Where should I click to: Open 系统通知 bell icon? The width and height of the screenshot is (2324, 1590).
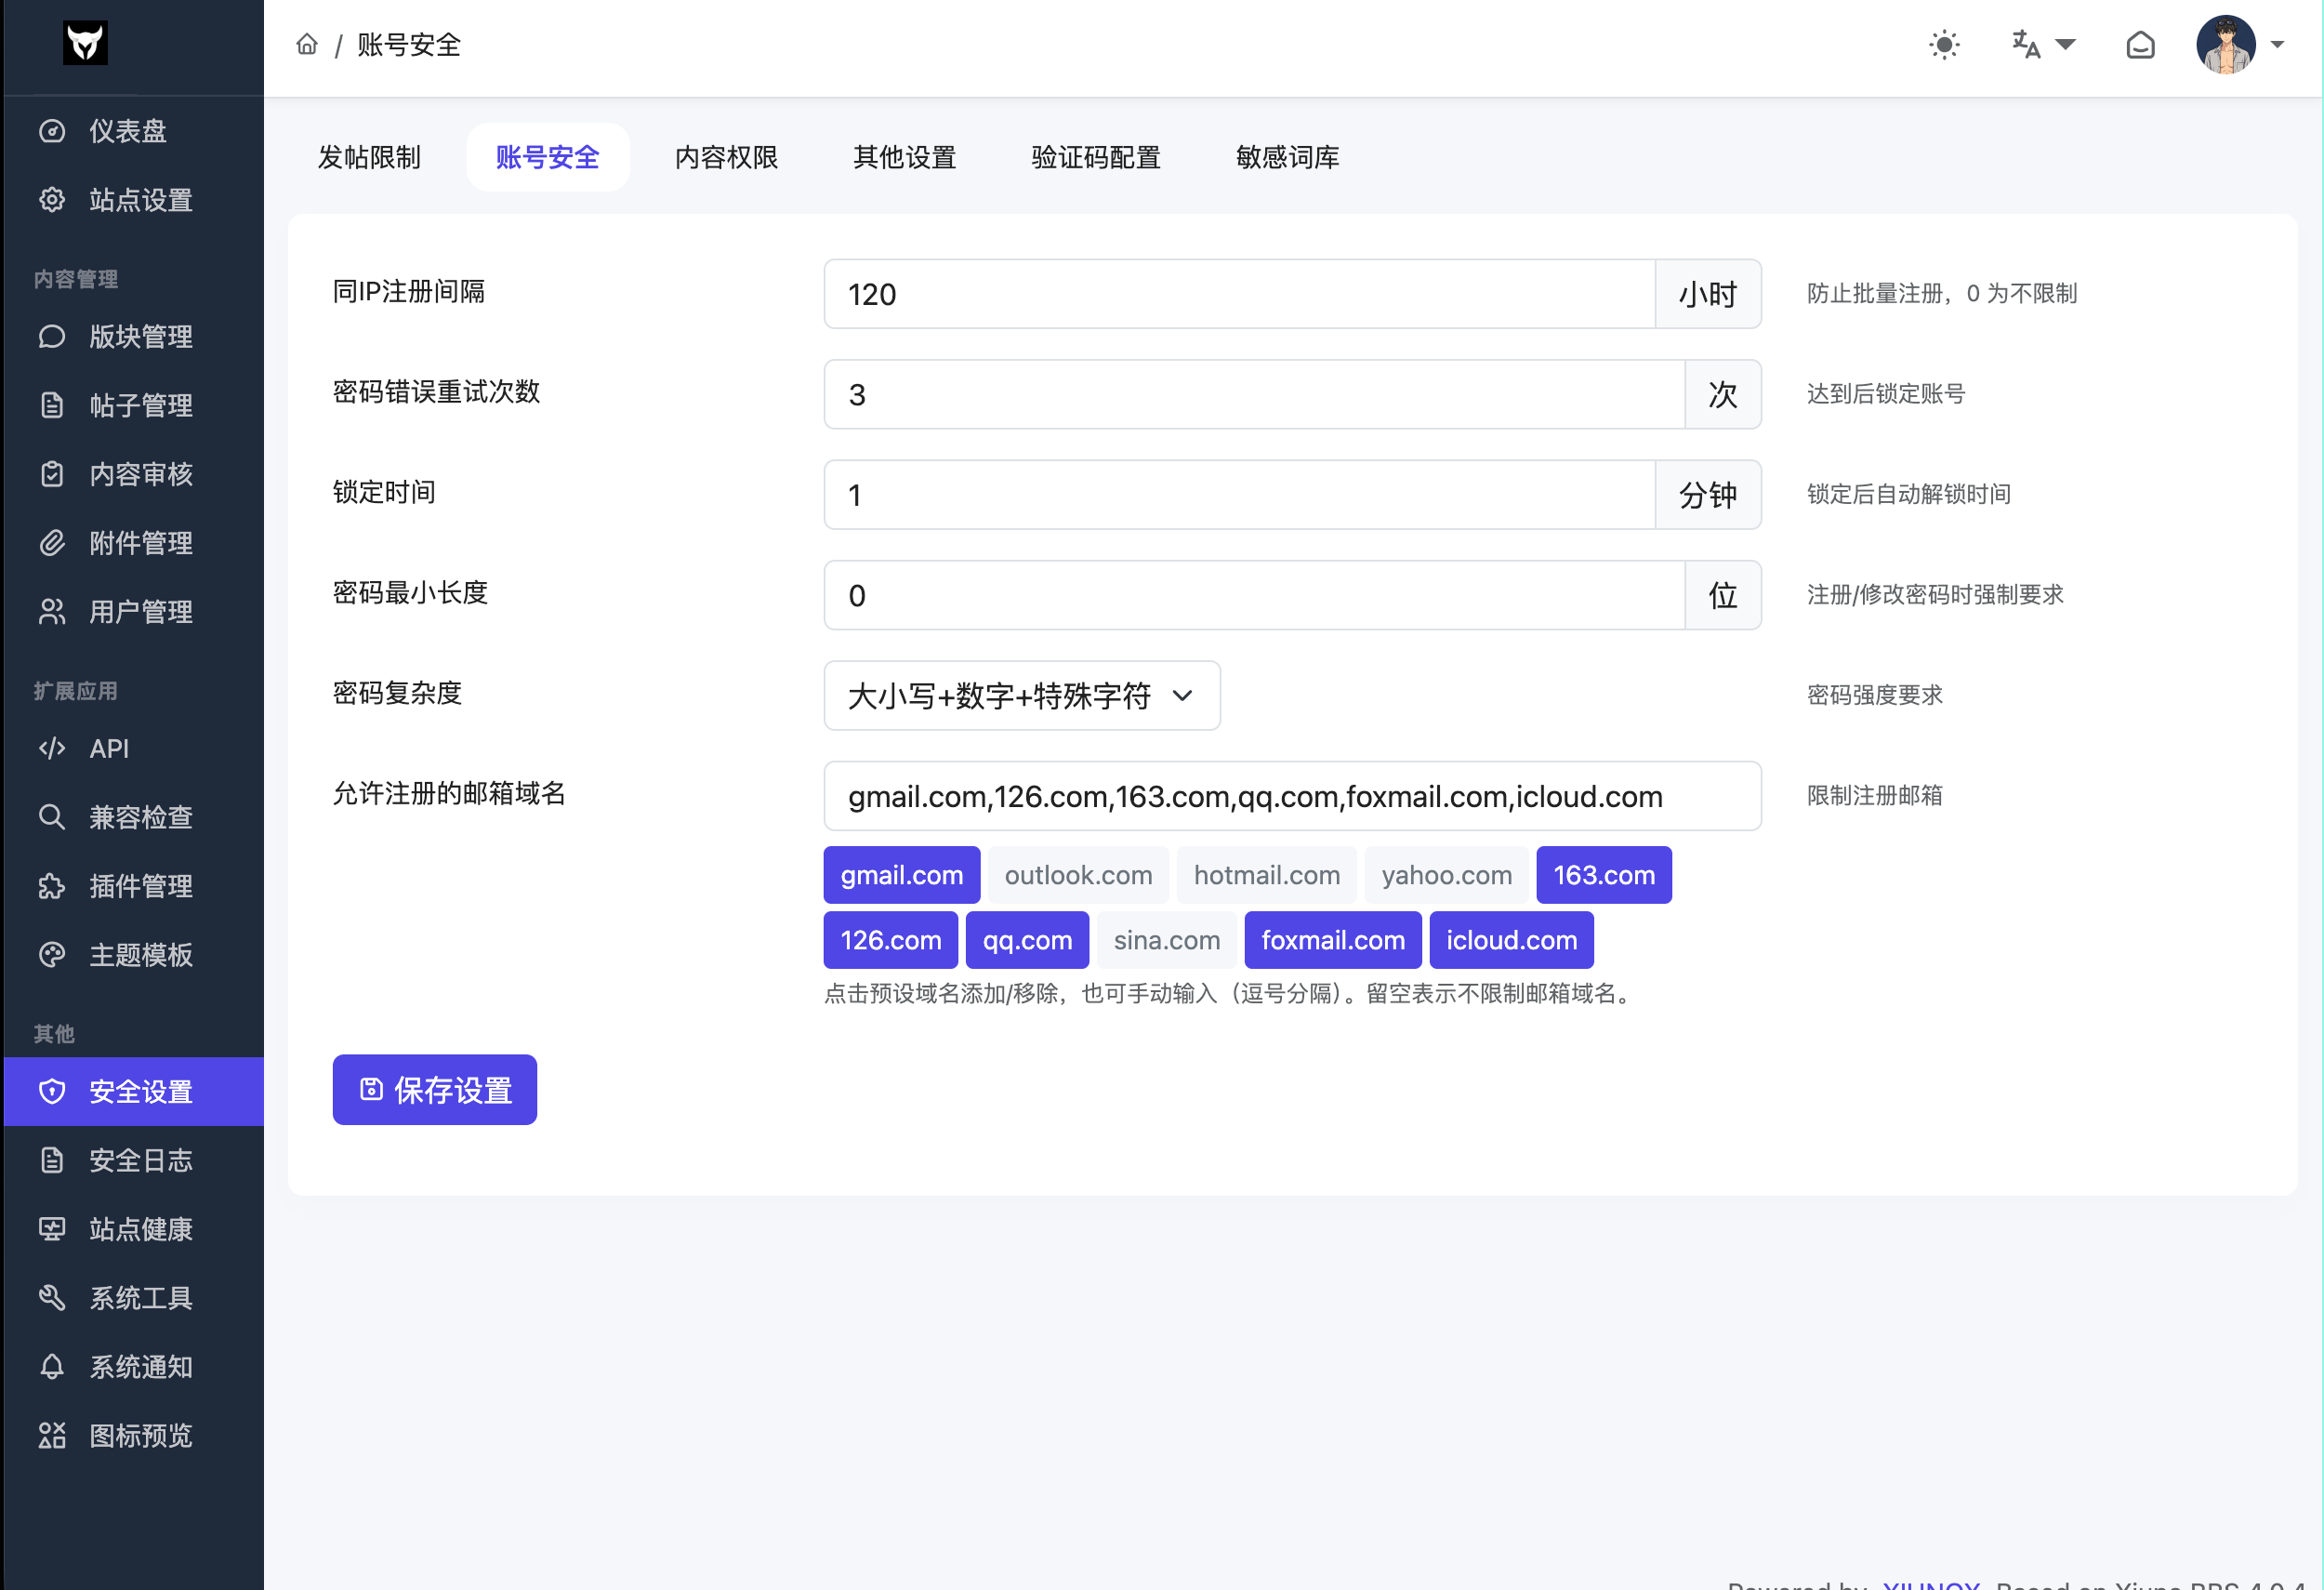pos(52,1367)
